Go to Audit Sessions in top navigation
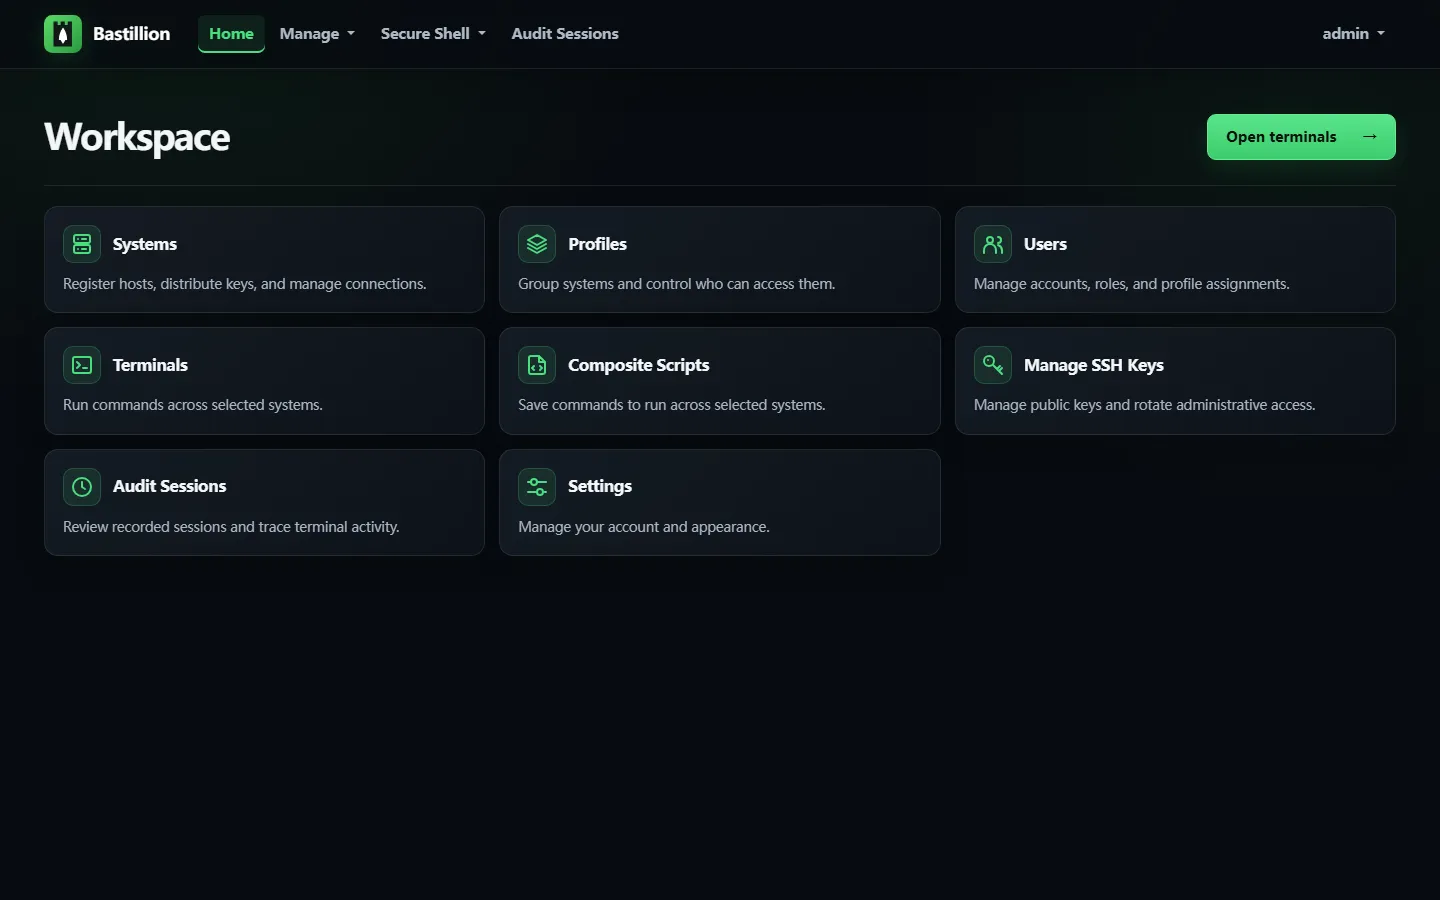This screenshot has width=1440, height=900. 565,34
